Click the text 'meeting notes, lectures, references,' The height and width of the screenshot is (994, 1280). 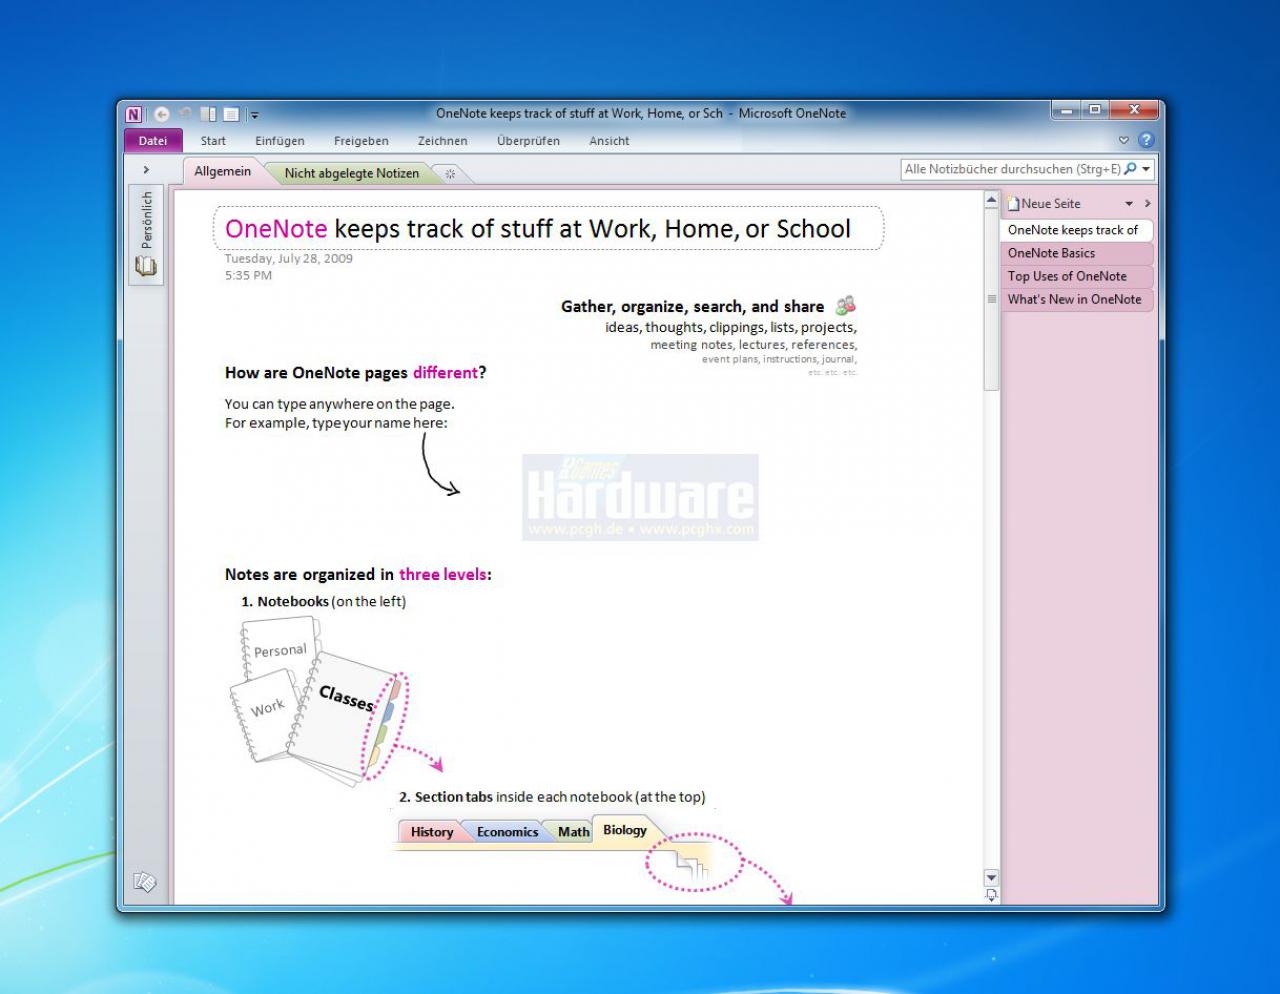[x=753, y=345]
